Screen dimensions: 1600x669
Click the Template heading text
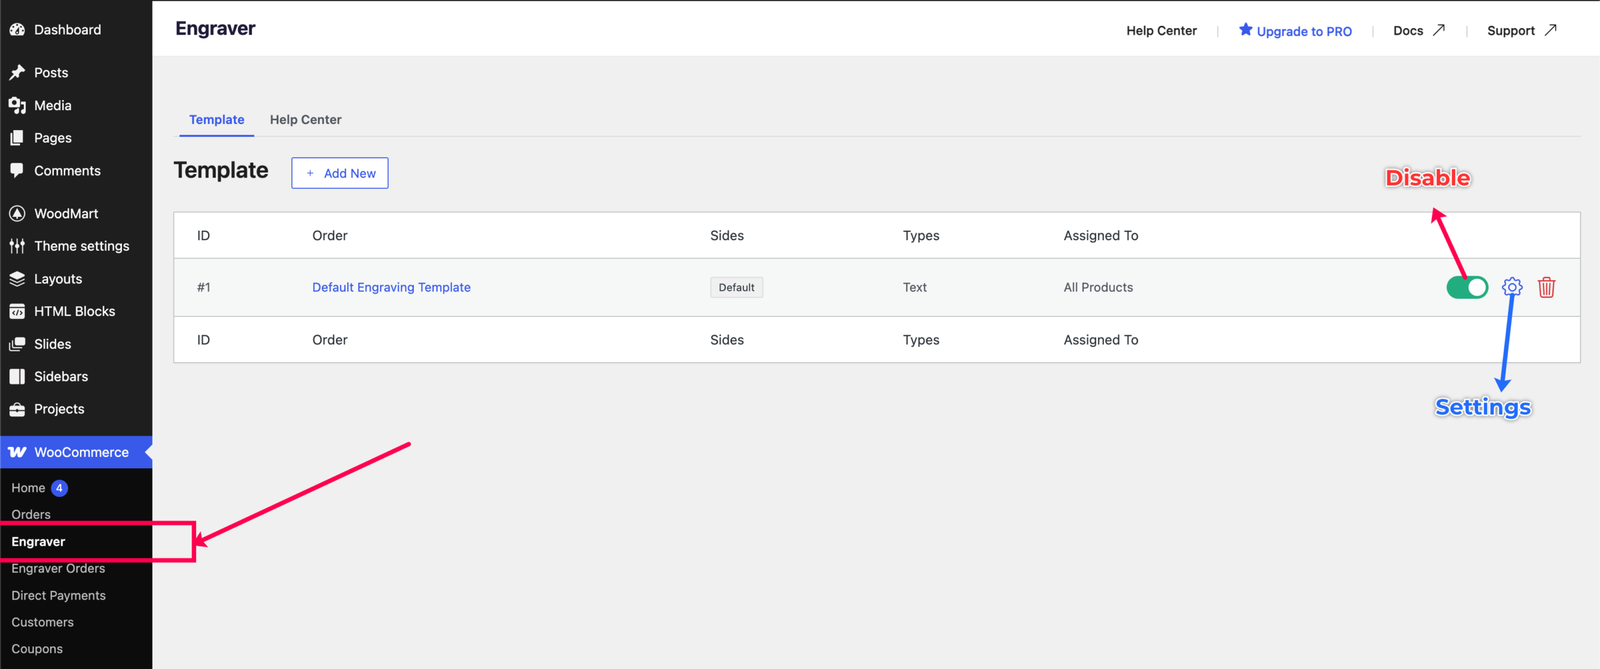(221, 170)
